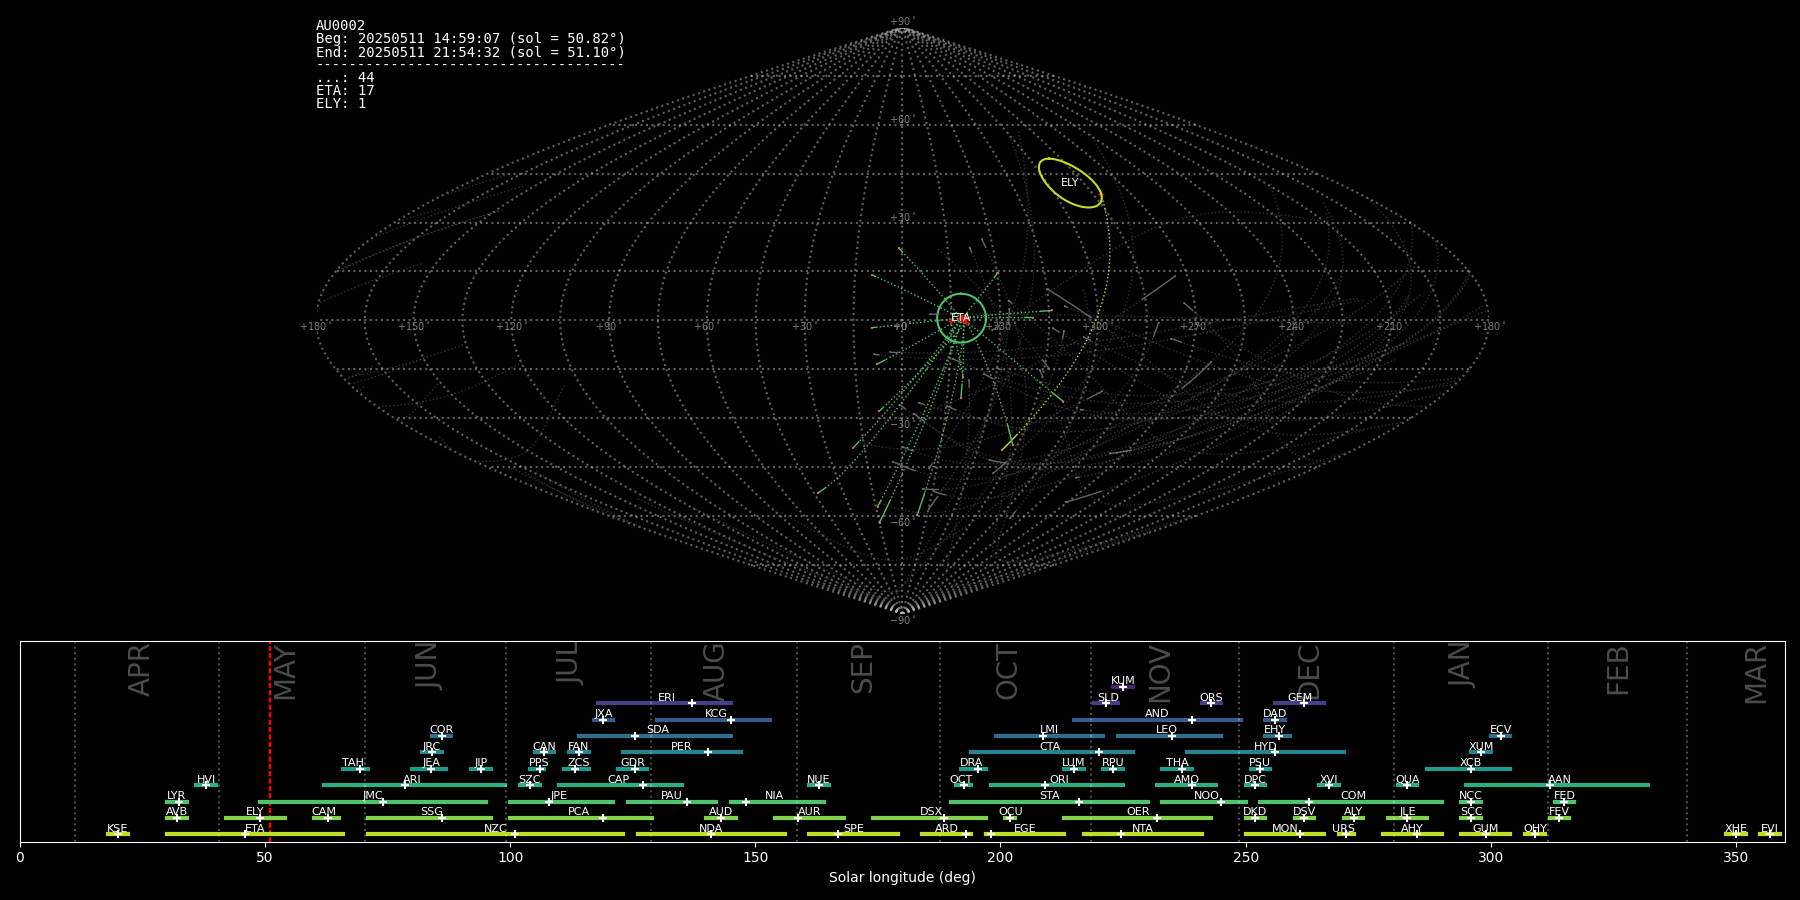The height and width of the screenshot is (900, 1800).
Task: Click the GEM shower label in timeline
Action: (1300, 698)
